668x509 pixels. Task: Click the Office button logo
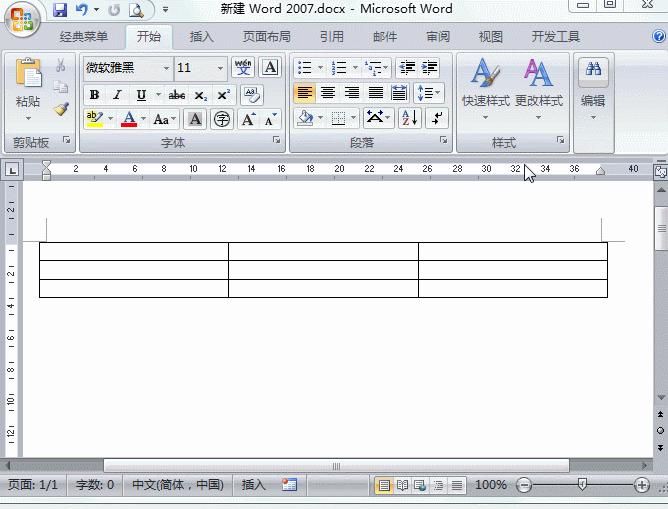(22, 19)
